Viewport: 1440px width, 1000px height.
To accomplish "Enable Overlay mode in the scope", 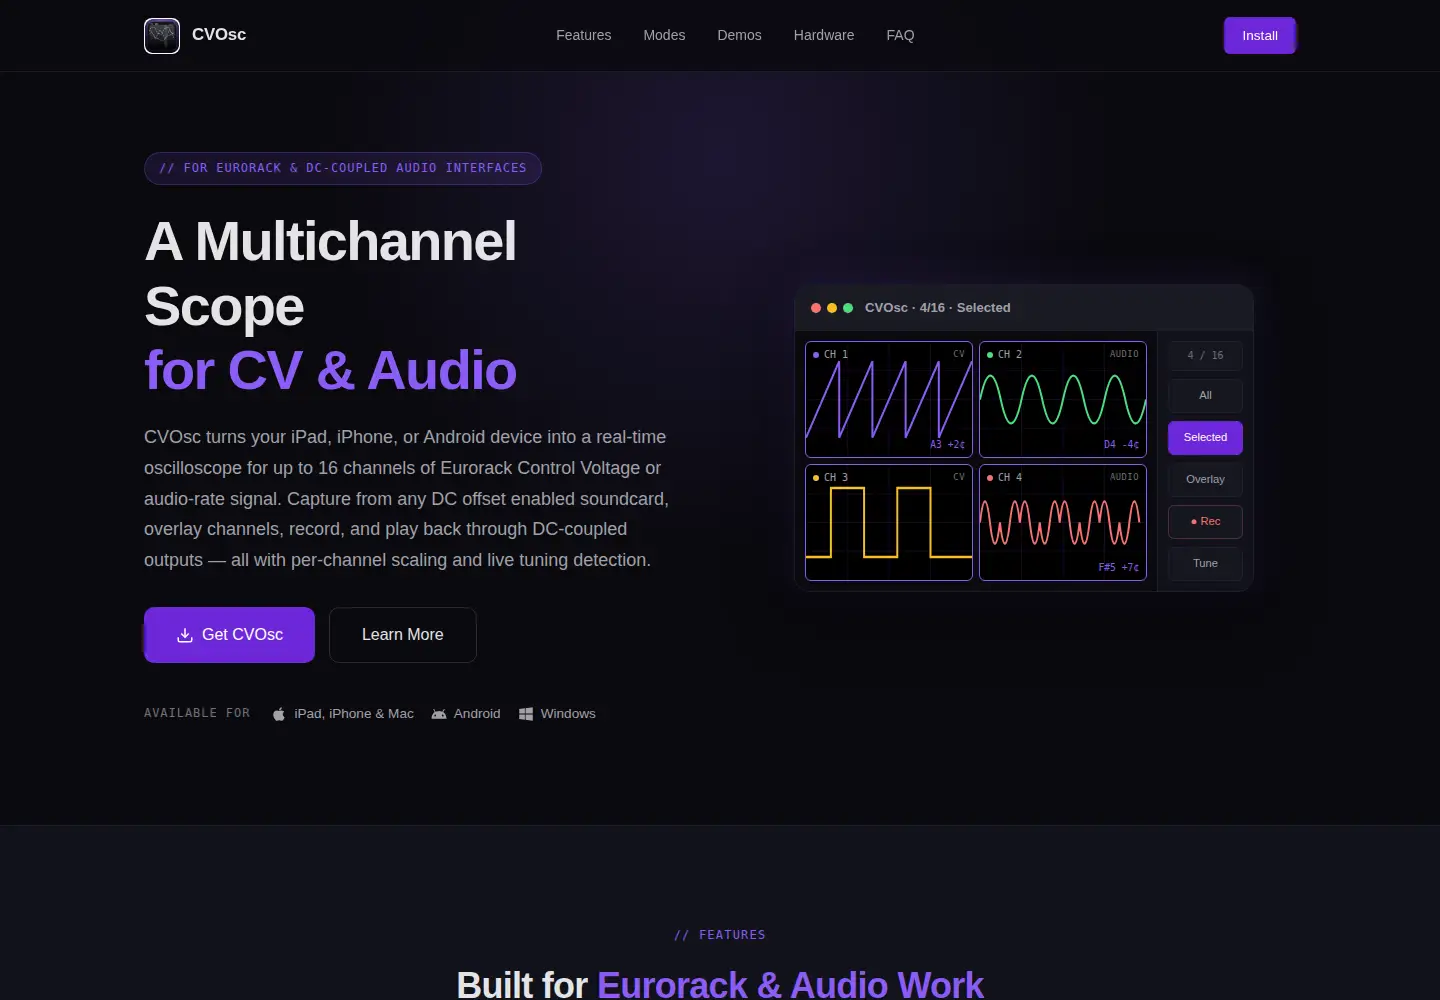I will pos(1205,479).
